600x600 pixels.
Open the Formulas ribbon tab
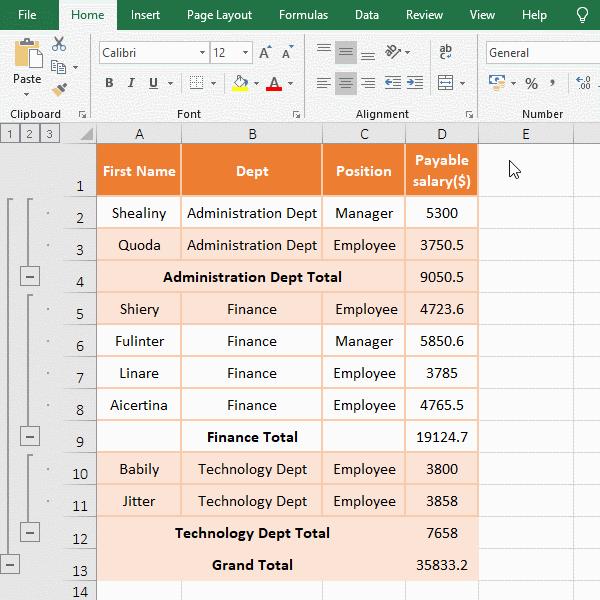click(302, 15)
